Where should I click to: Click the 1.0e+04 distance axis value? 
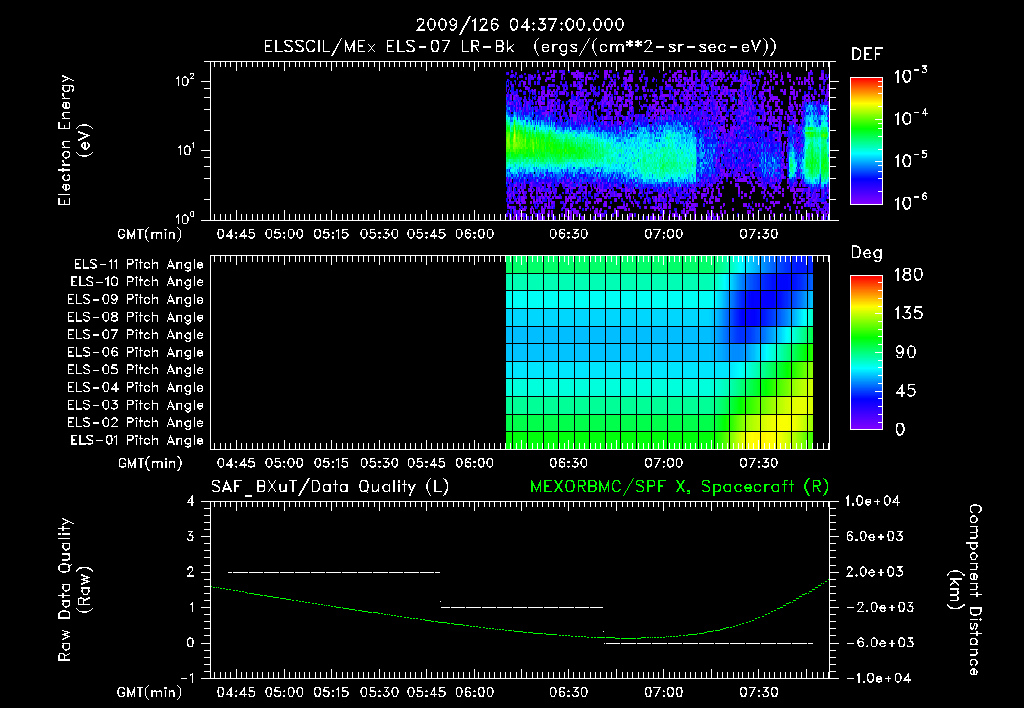(872, 501)
